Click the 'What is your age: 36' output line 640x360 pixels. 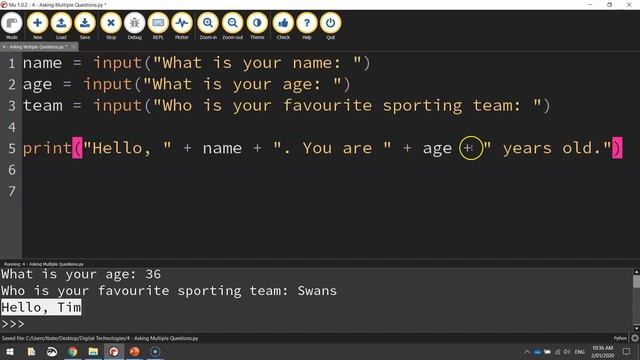(x=81, y=274)
